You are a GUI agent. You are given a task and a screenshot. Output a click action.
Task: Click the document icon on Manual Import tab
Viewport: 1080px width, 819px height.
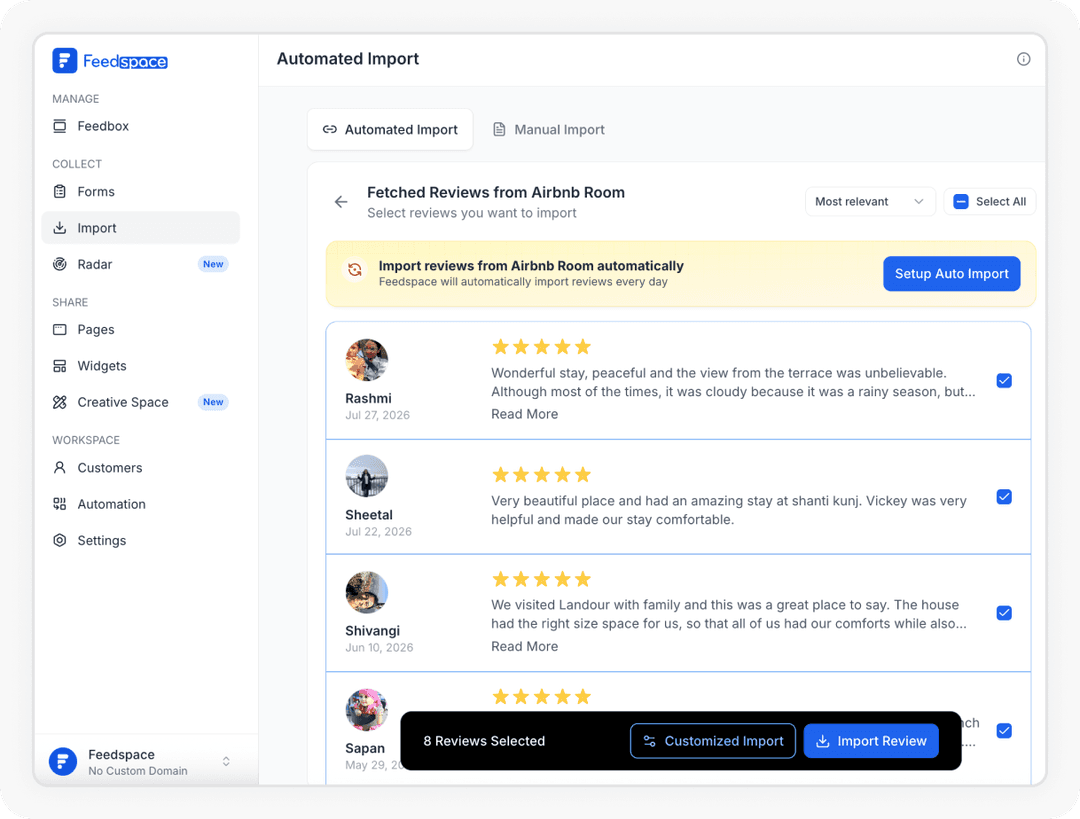coord(499,129)
